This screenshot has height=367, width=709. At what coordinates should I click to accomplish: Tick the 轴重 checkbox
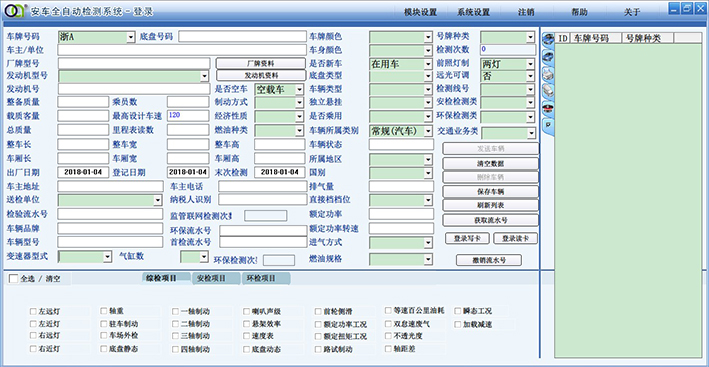pos(104,311)
